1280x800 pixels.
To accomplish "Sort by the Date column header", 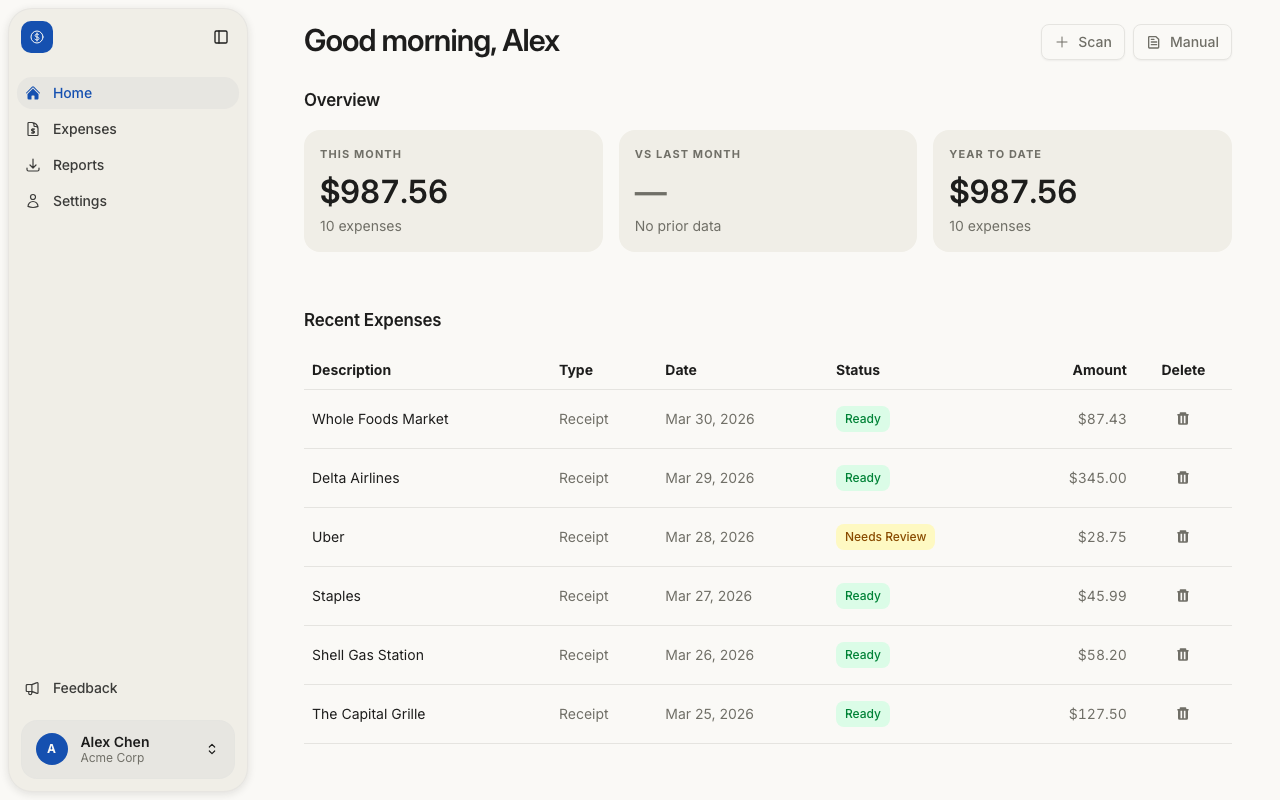I will [681, 369].
